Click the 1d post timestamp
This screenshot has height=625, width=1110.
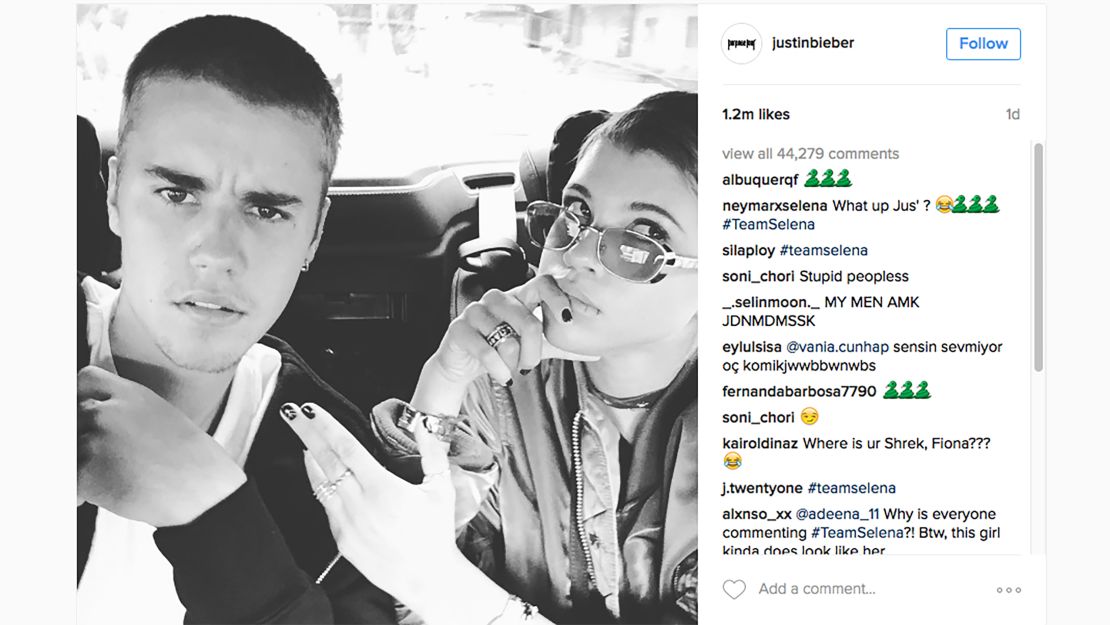(x=1013, y=115)
